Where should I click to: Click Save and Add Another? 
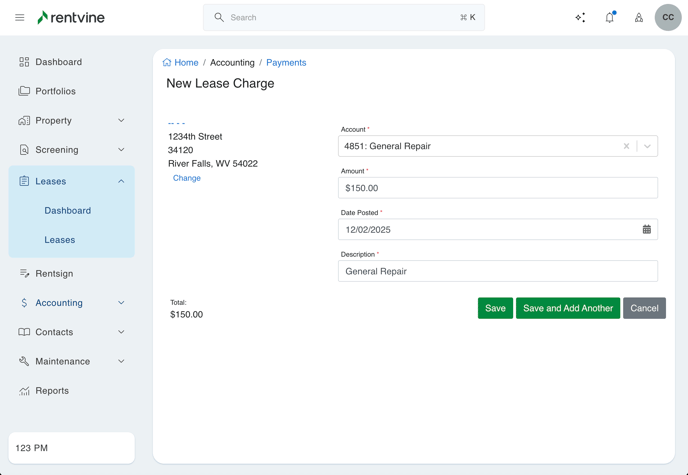pos(568,308)
